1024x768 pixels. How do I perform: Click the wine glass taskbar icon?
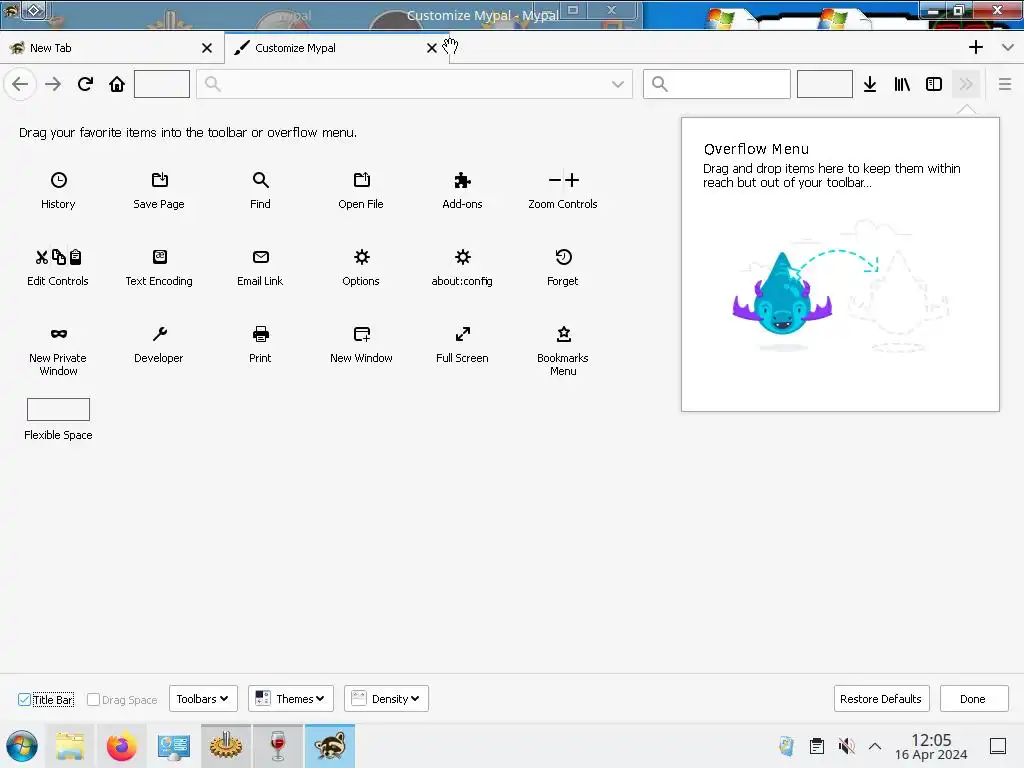pos(278,746)
